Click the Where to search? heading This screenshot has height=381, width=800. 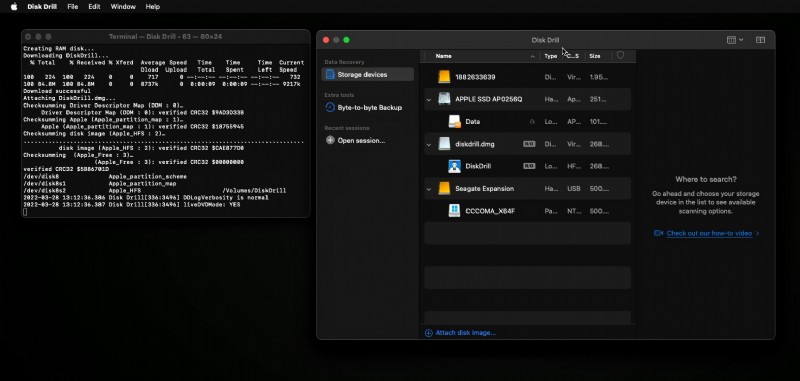tap(706, 180)
